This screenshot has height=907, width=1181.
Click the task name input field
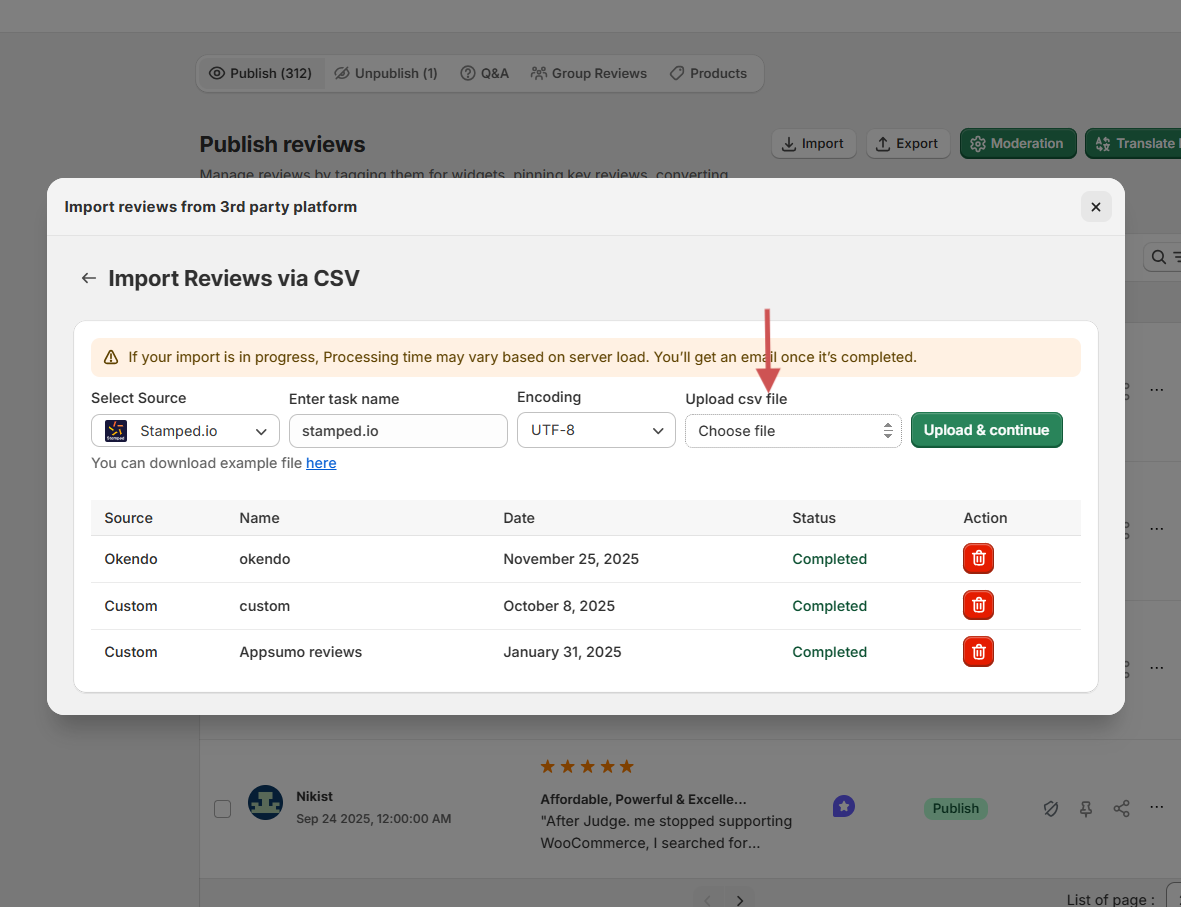pyautogui.click(x=398, y=431)
